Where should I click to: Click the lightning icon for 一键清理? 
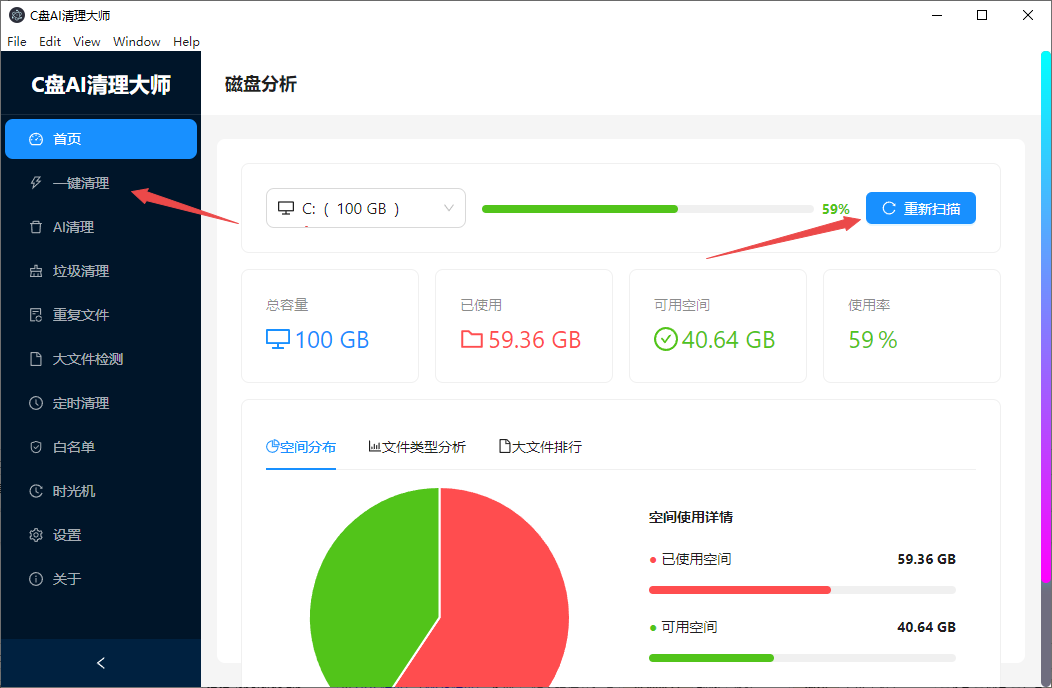[x=36, y=183]
